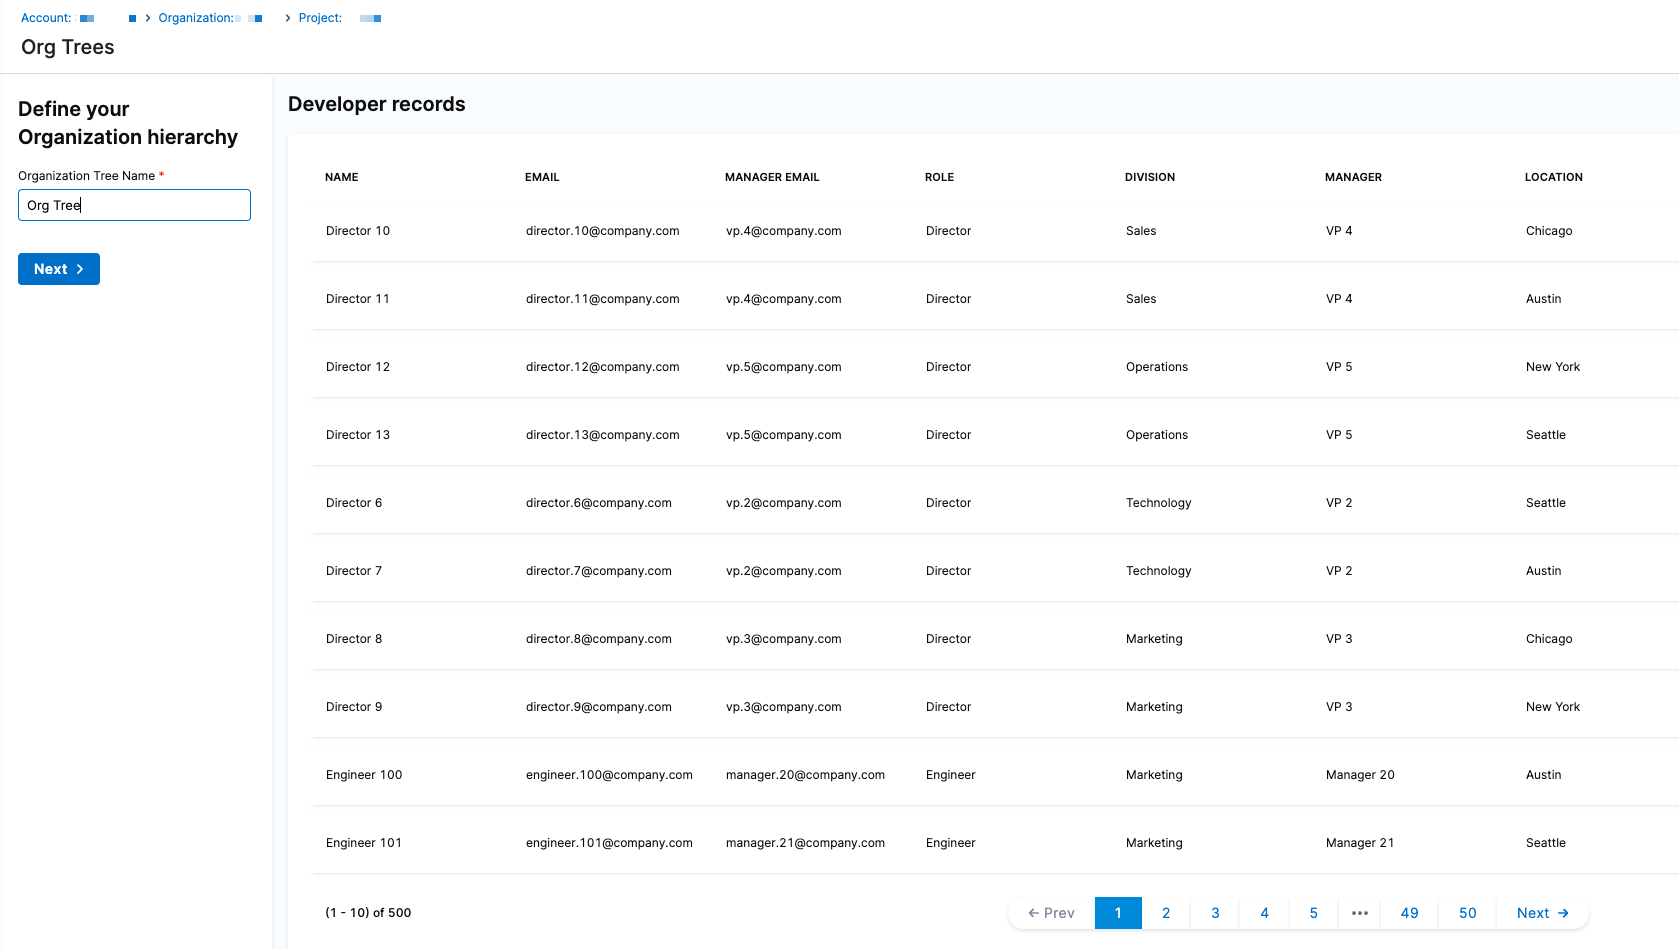Select the Director 10 row
The image size is (1679, 949).
point(358,231)
